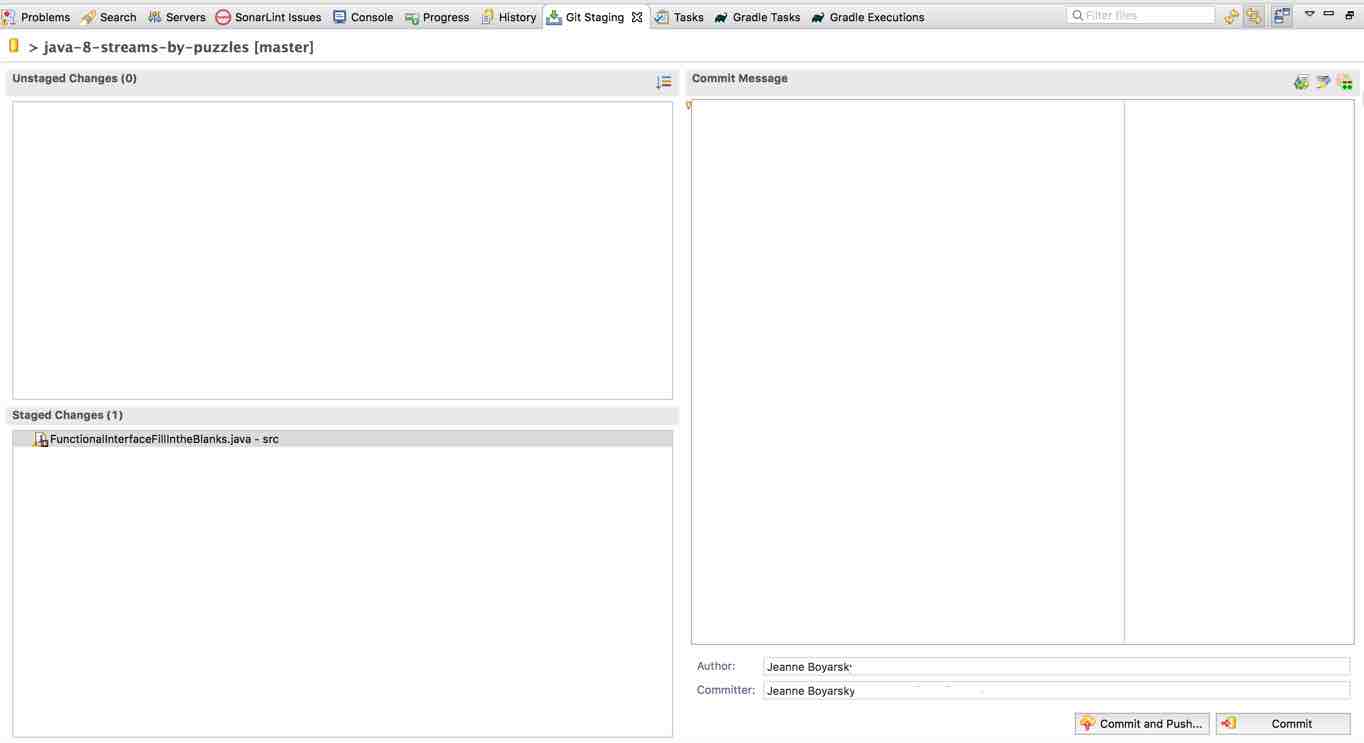Toggle Amend previous commit icon
Screen dimensions: 1364x743
(x=1301, y=82)
